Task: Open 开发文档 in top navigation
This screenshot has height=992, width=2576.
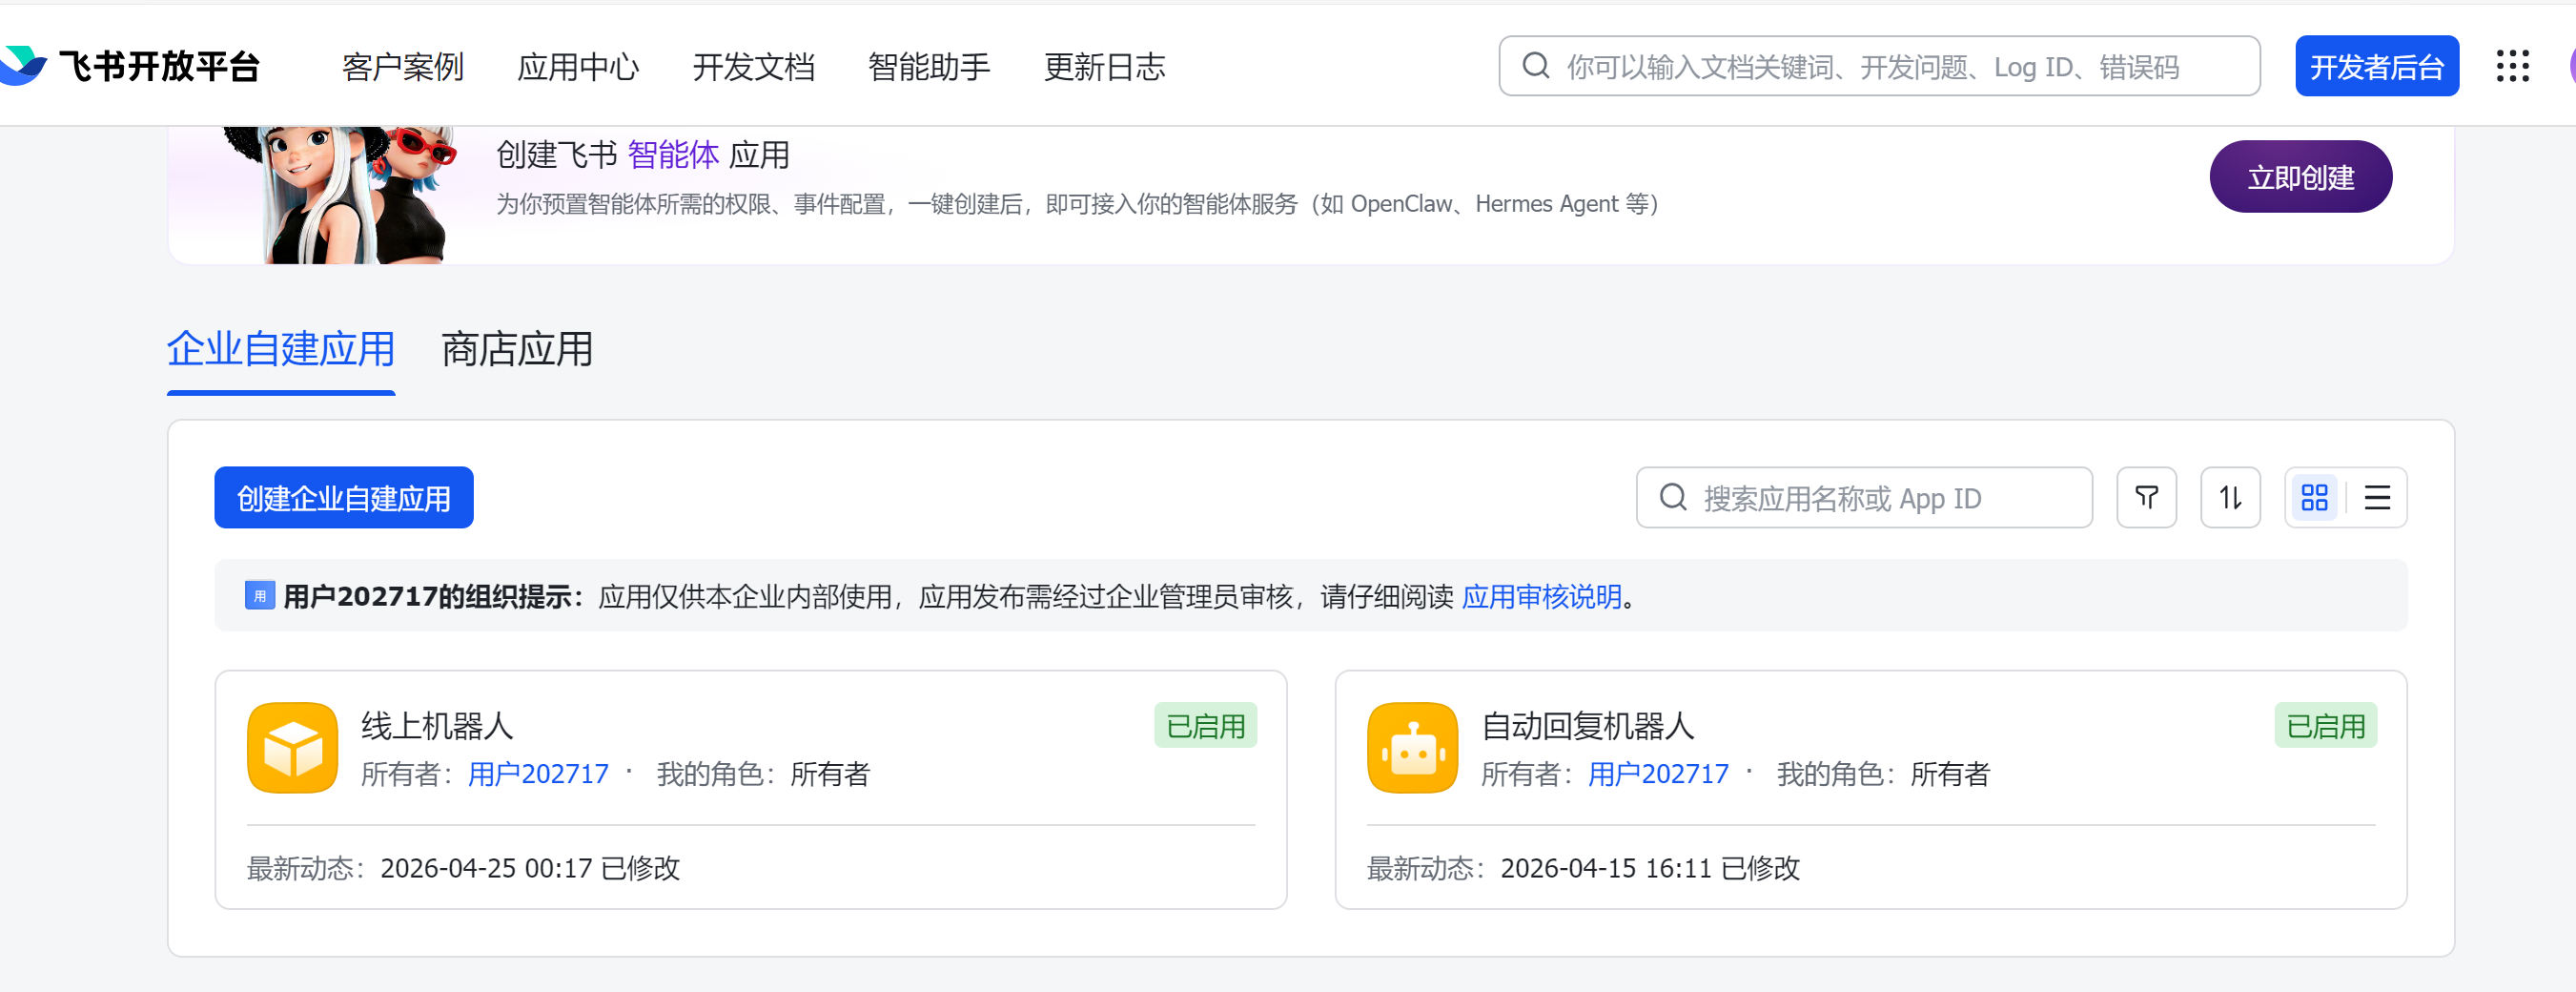Action: coord(754,67)
